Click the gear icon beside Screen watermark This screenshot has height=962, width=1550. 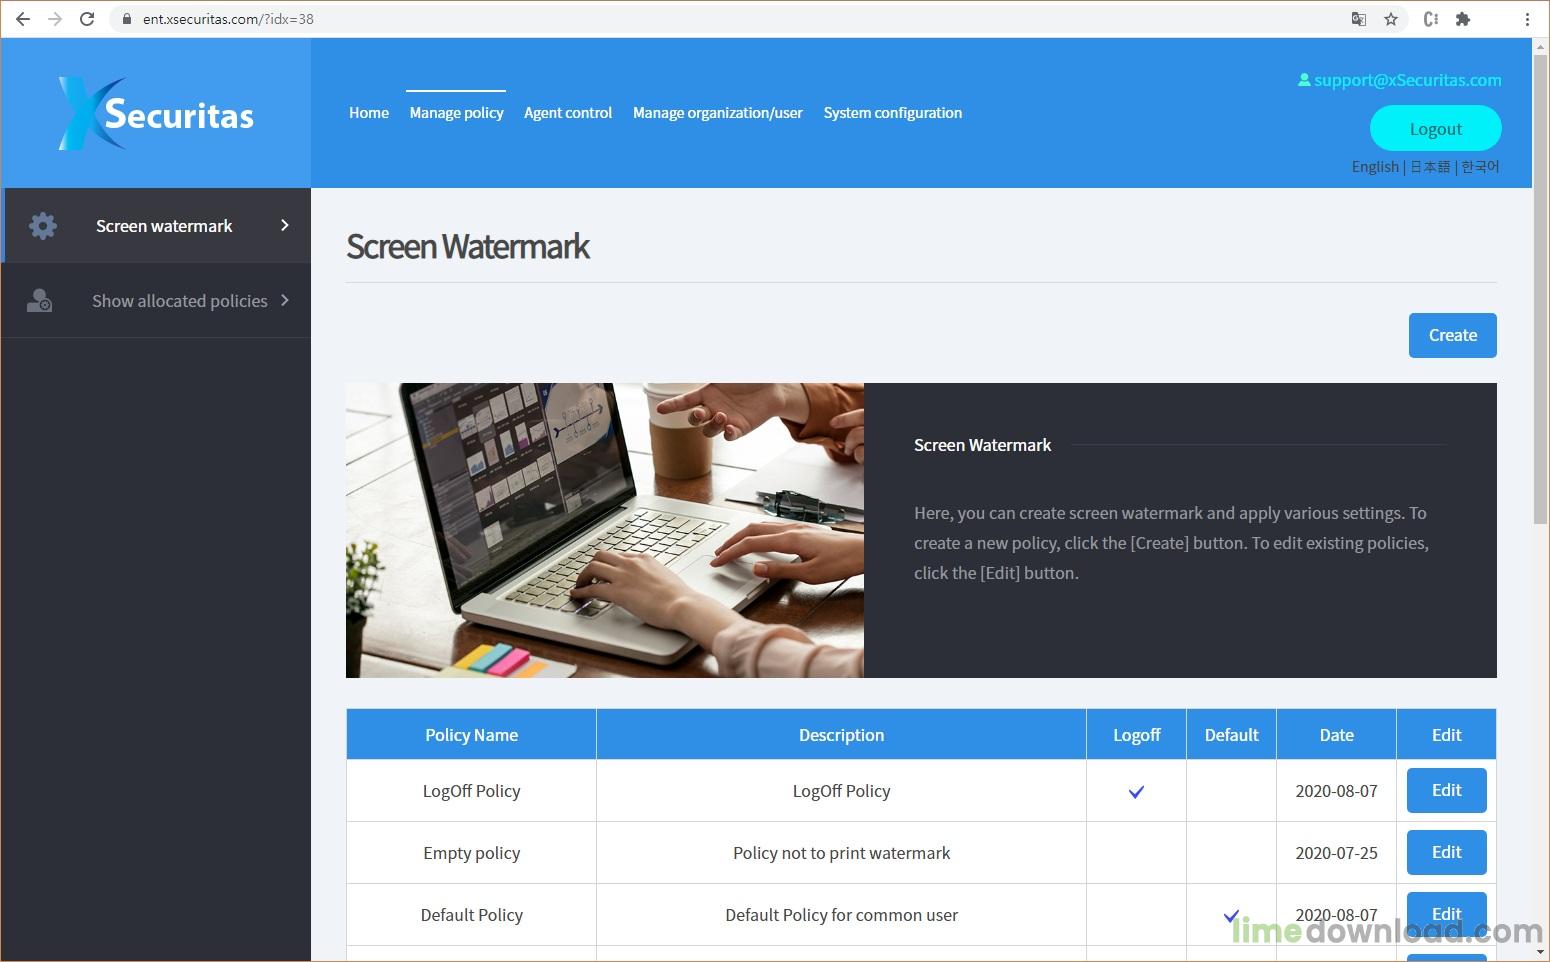tap(43, 226)
